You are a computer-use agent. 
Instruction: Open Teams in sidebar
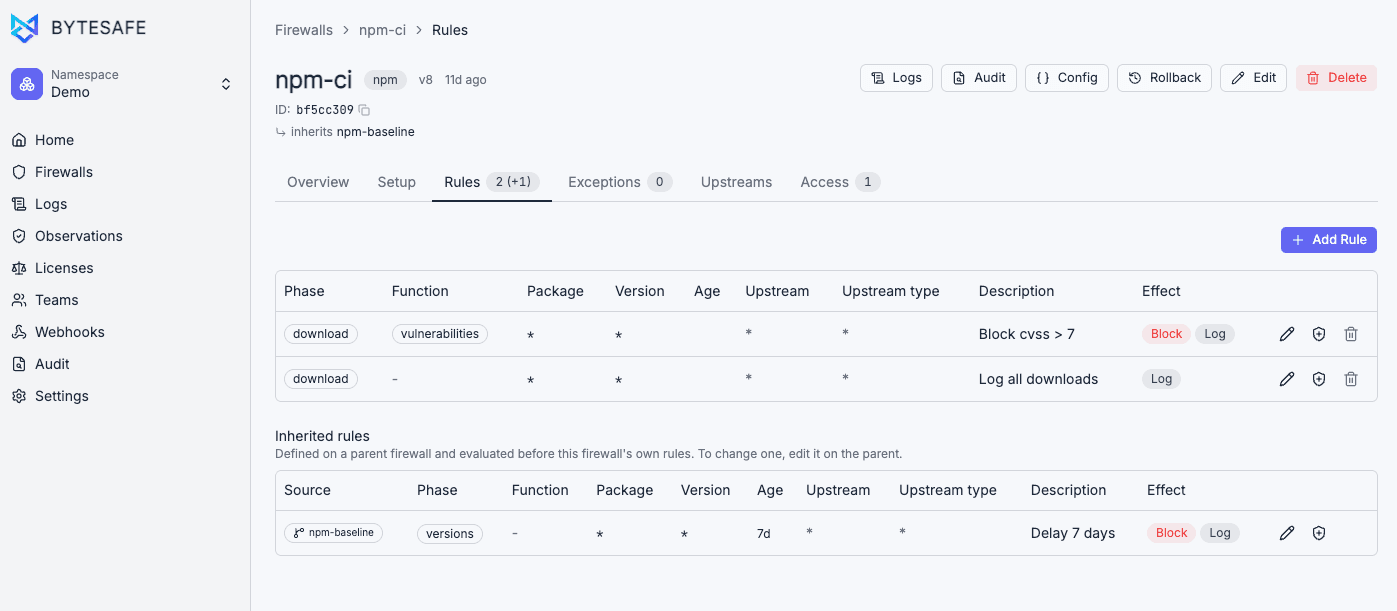56,300
